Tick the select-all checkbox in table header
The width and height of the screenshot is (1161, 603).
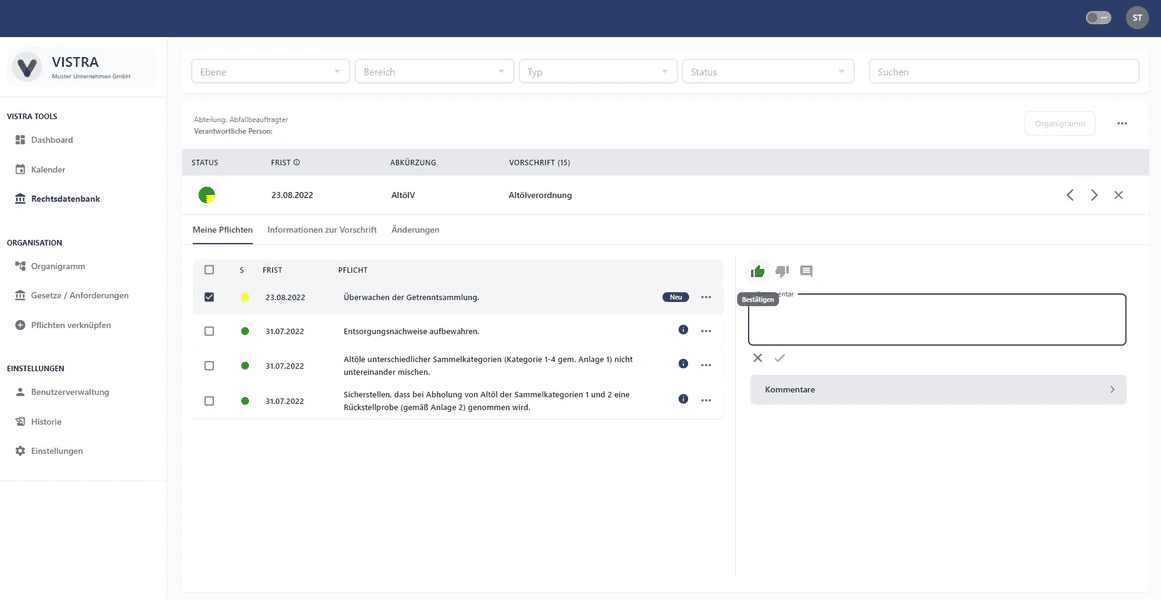tap(209, 270)
